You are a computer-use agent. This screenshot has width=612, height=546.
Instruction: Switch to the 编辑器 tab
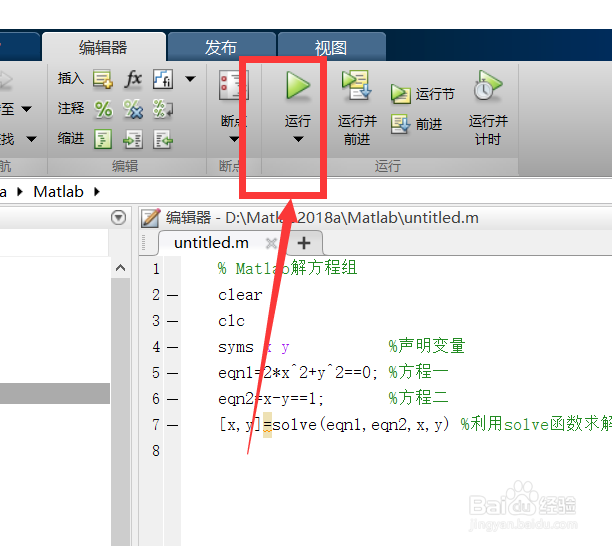(x=103, y=48)
